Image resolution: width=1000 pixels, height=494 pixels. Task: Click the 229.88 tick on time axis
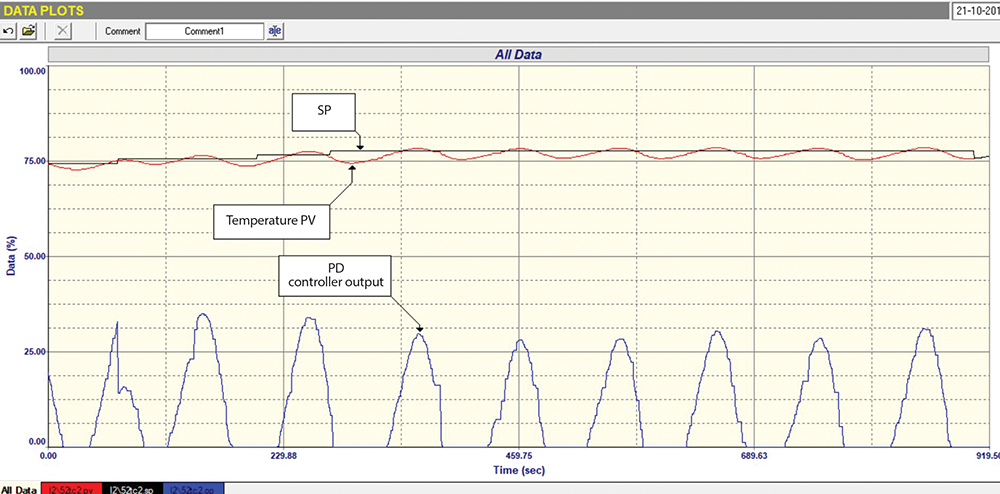[x=284, y=454]
